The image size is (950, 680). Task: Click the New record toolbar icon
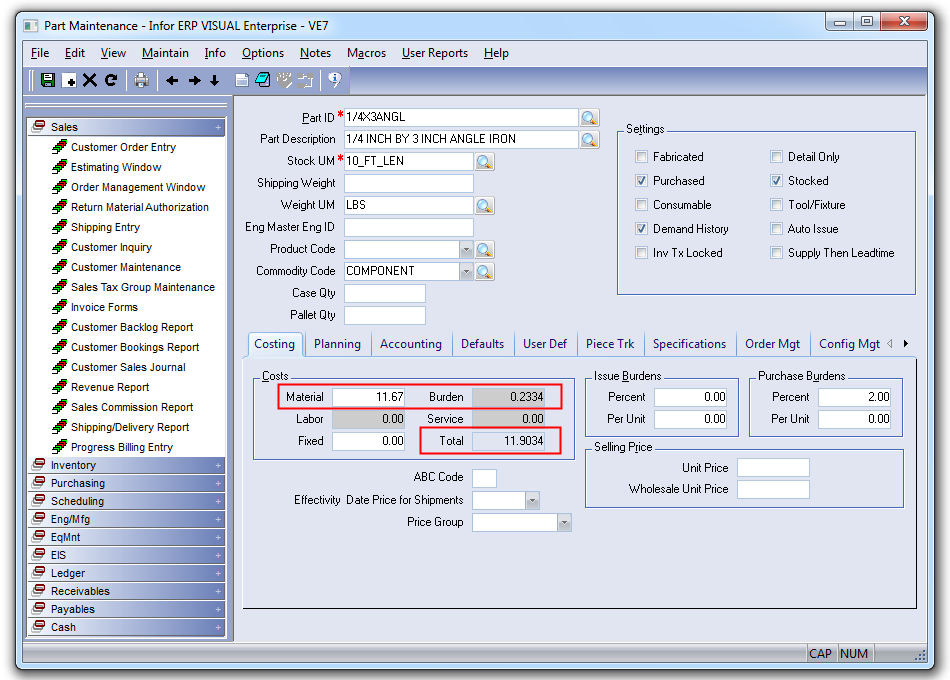pos(70,80)
